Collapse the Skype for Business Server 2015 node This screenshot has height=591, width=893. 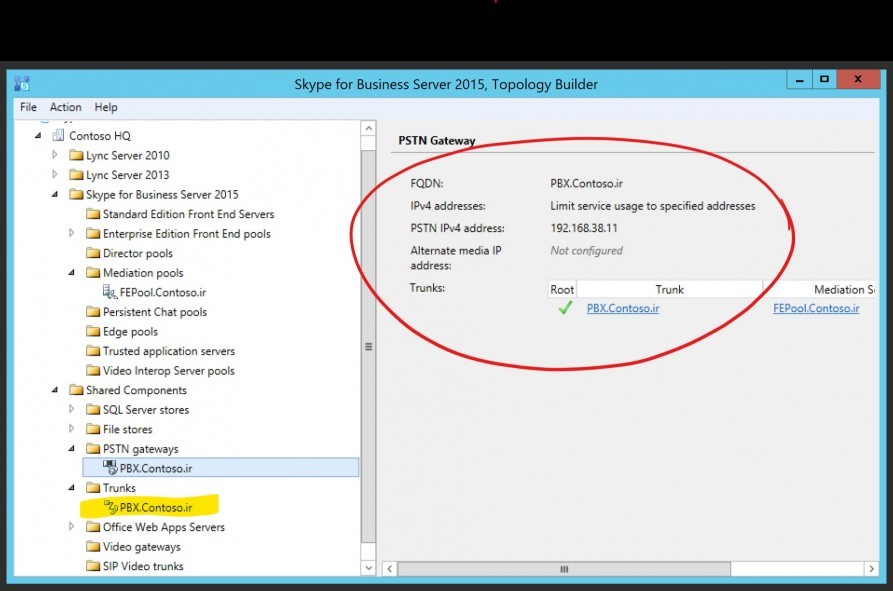tap(55, 195)
